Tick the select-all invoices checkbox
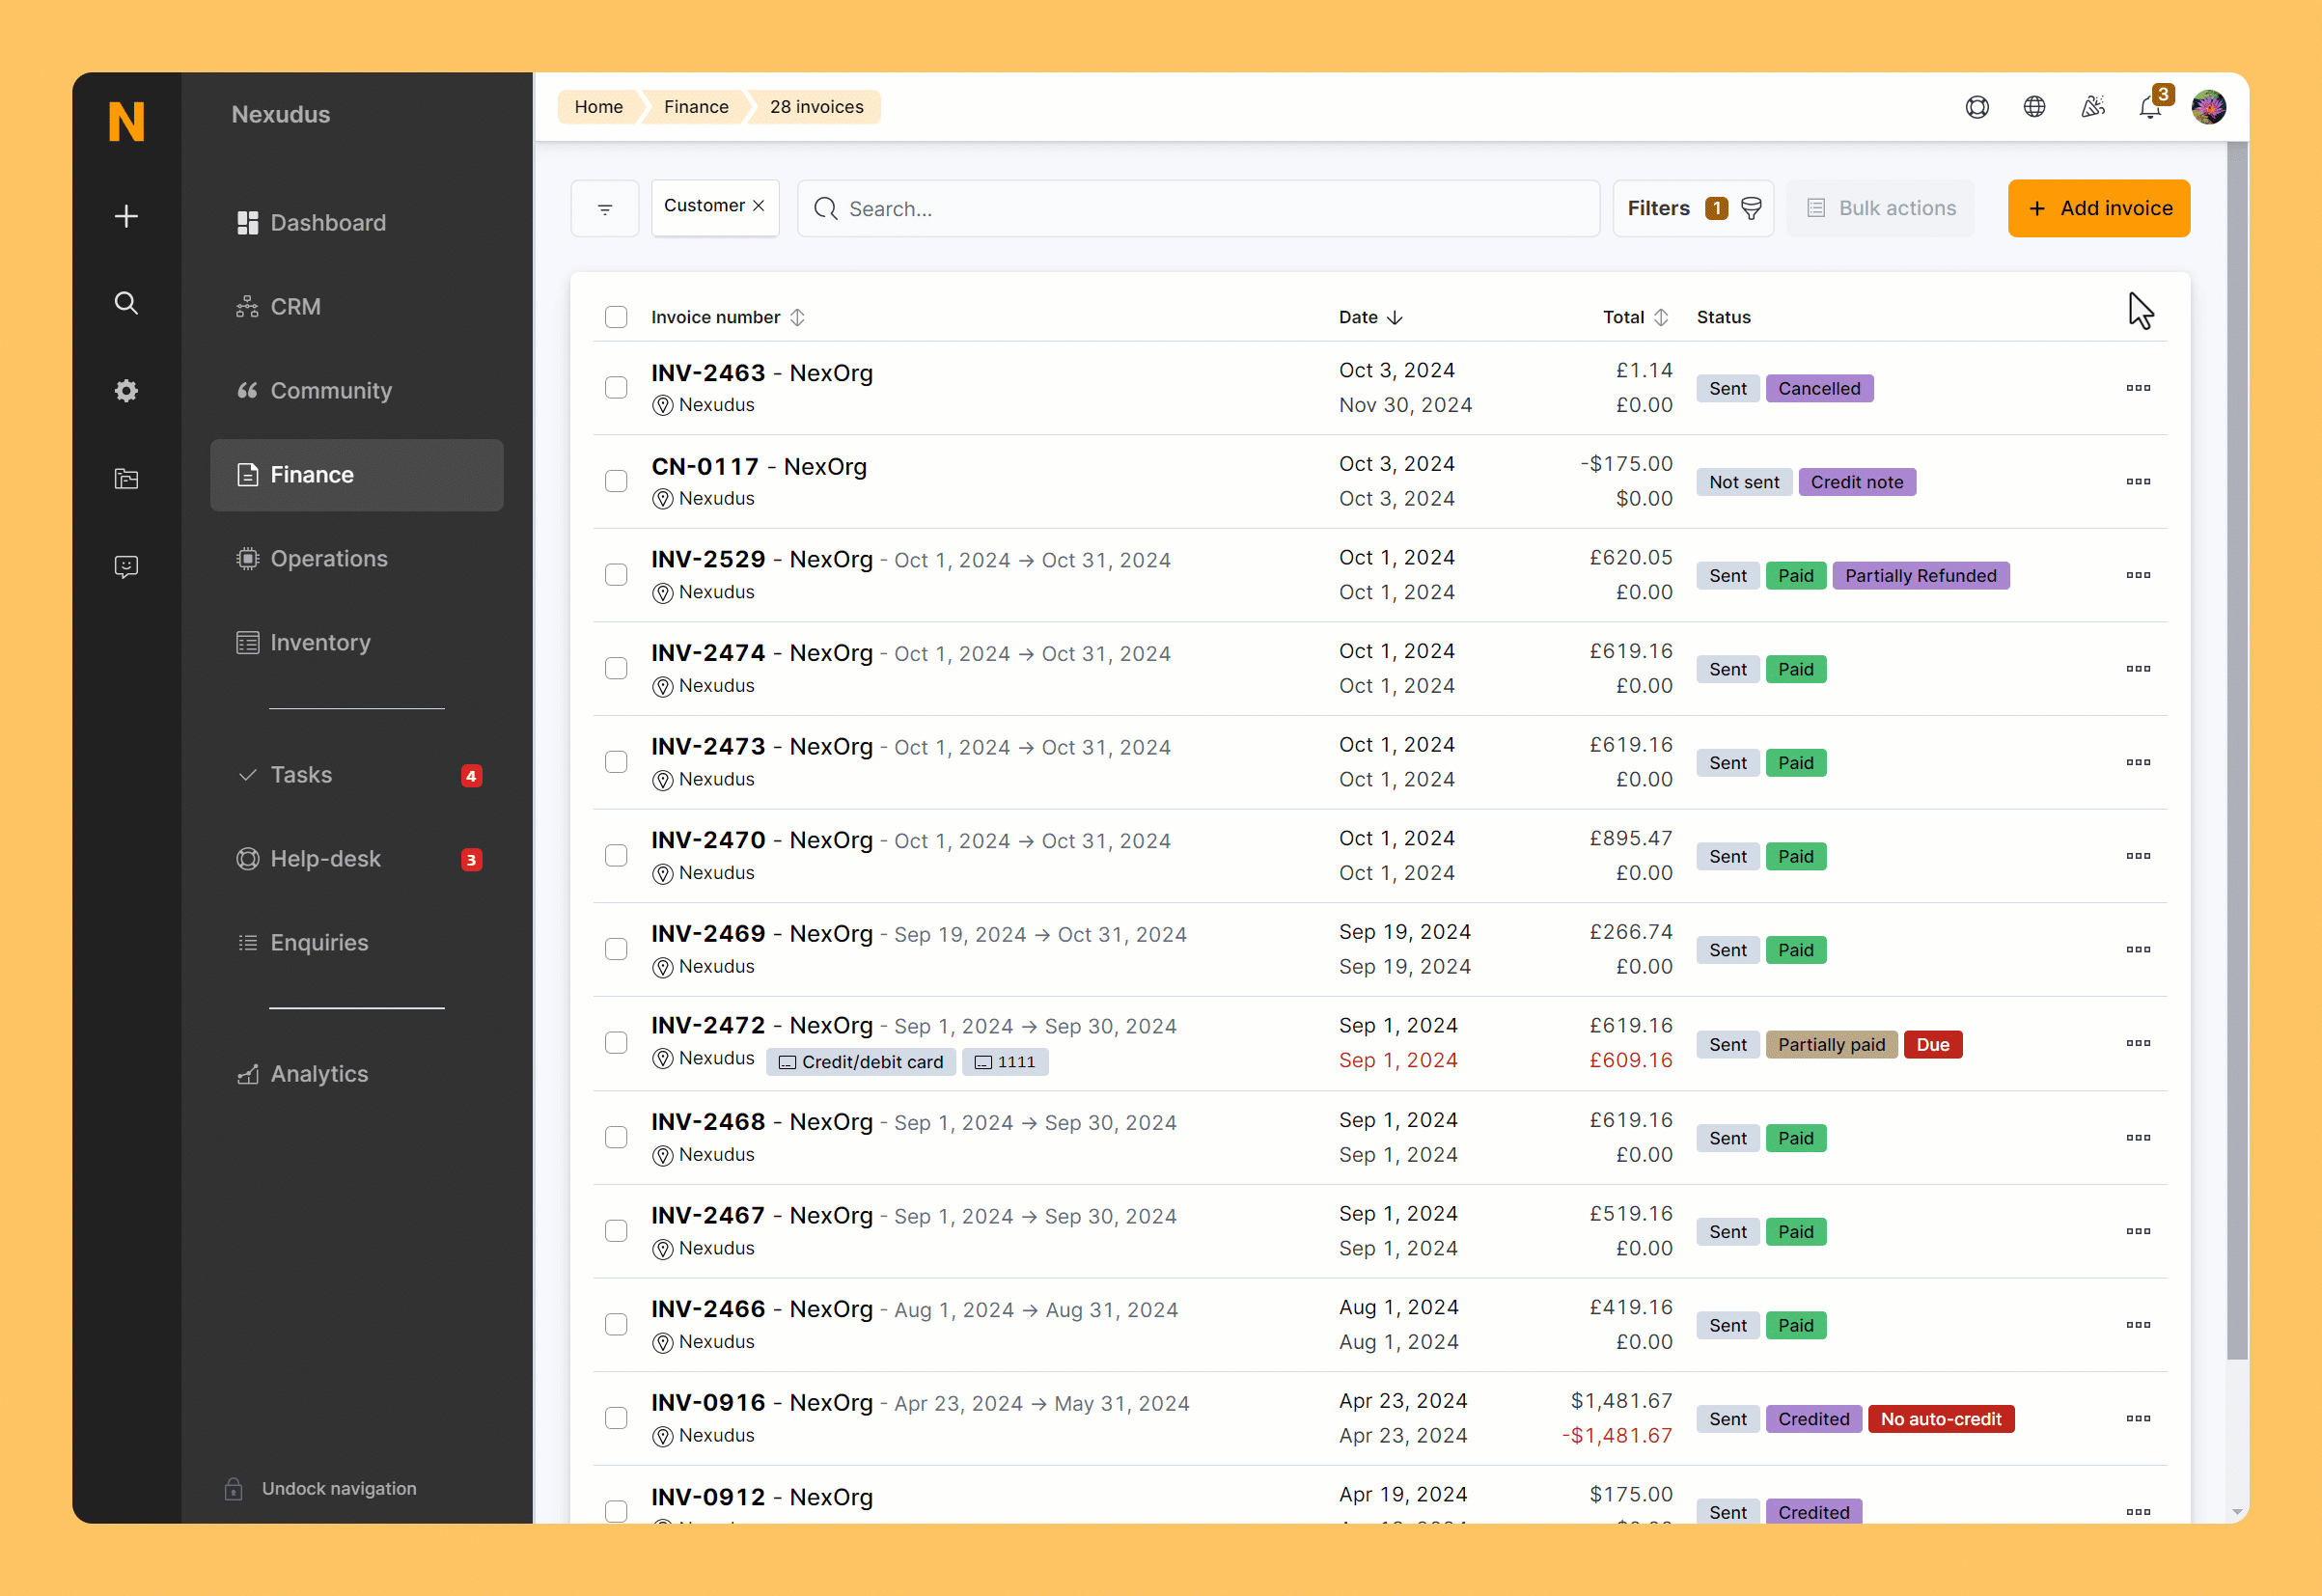2322x1596 pixels. click(616, 317)
